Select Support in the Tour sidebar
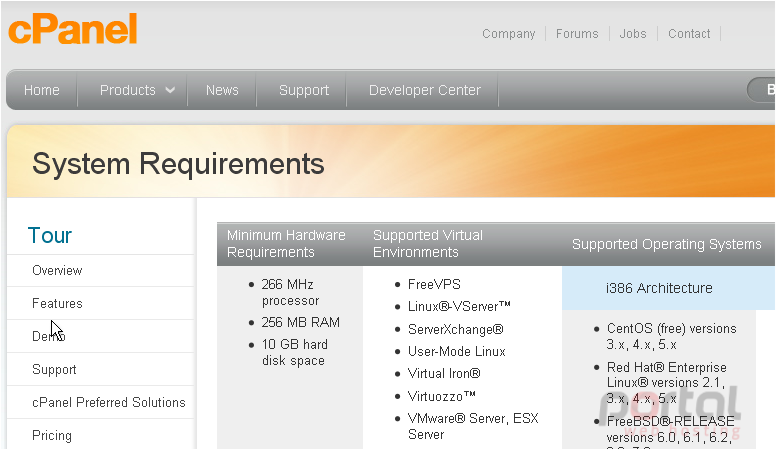 coord(54,369)
